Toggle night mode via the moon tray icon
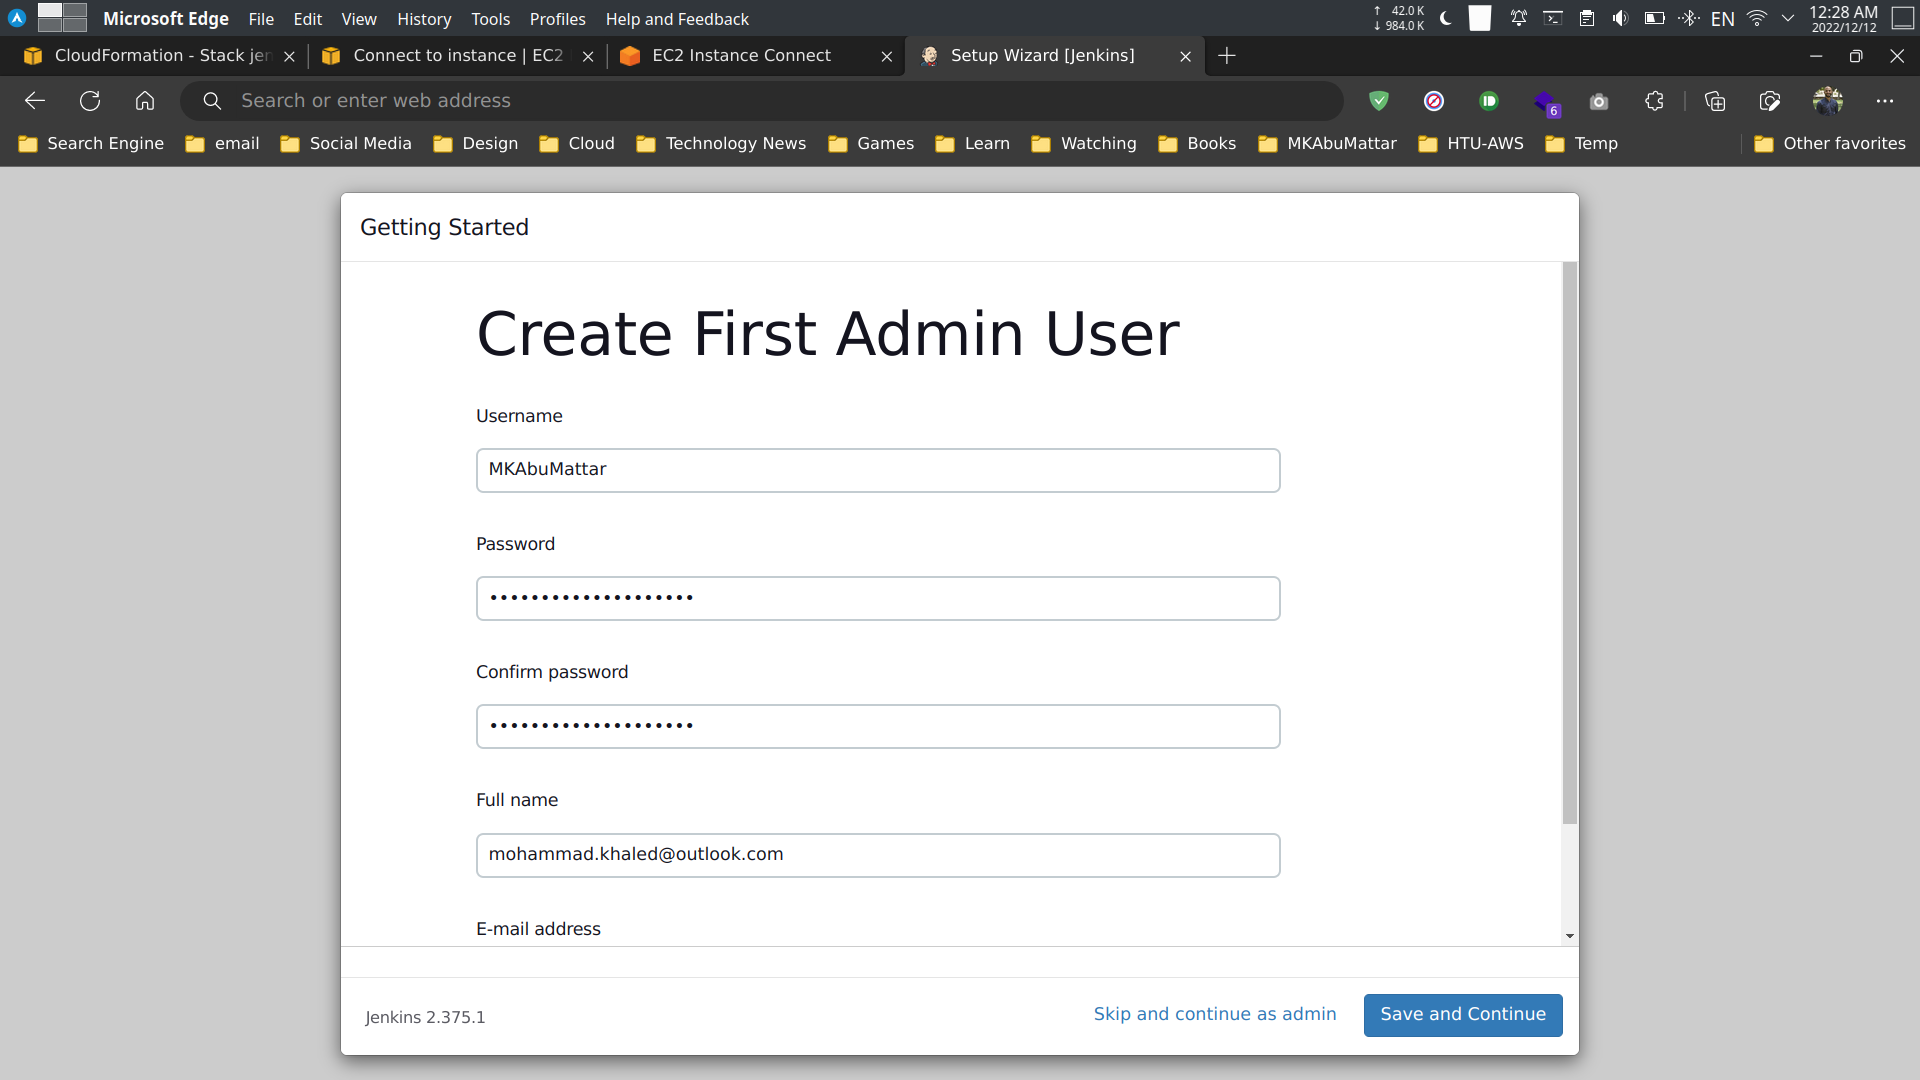Viewport: 1920px width, 1080px height. 1446,17
